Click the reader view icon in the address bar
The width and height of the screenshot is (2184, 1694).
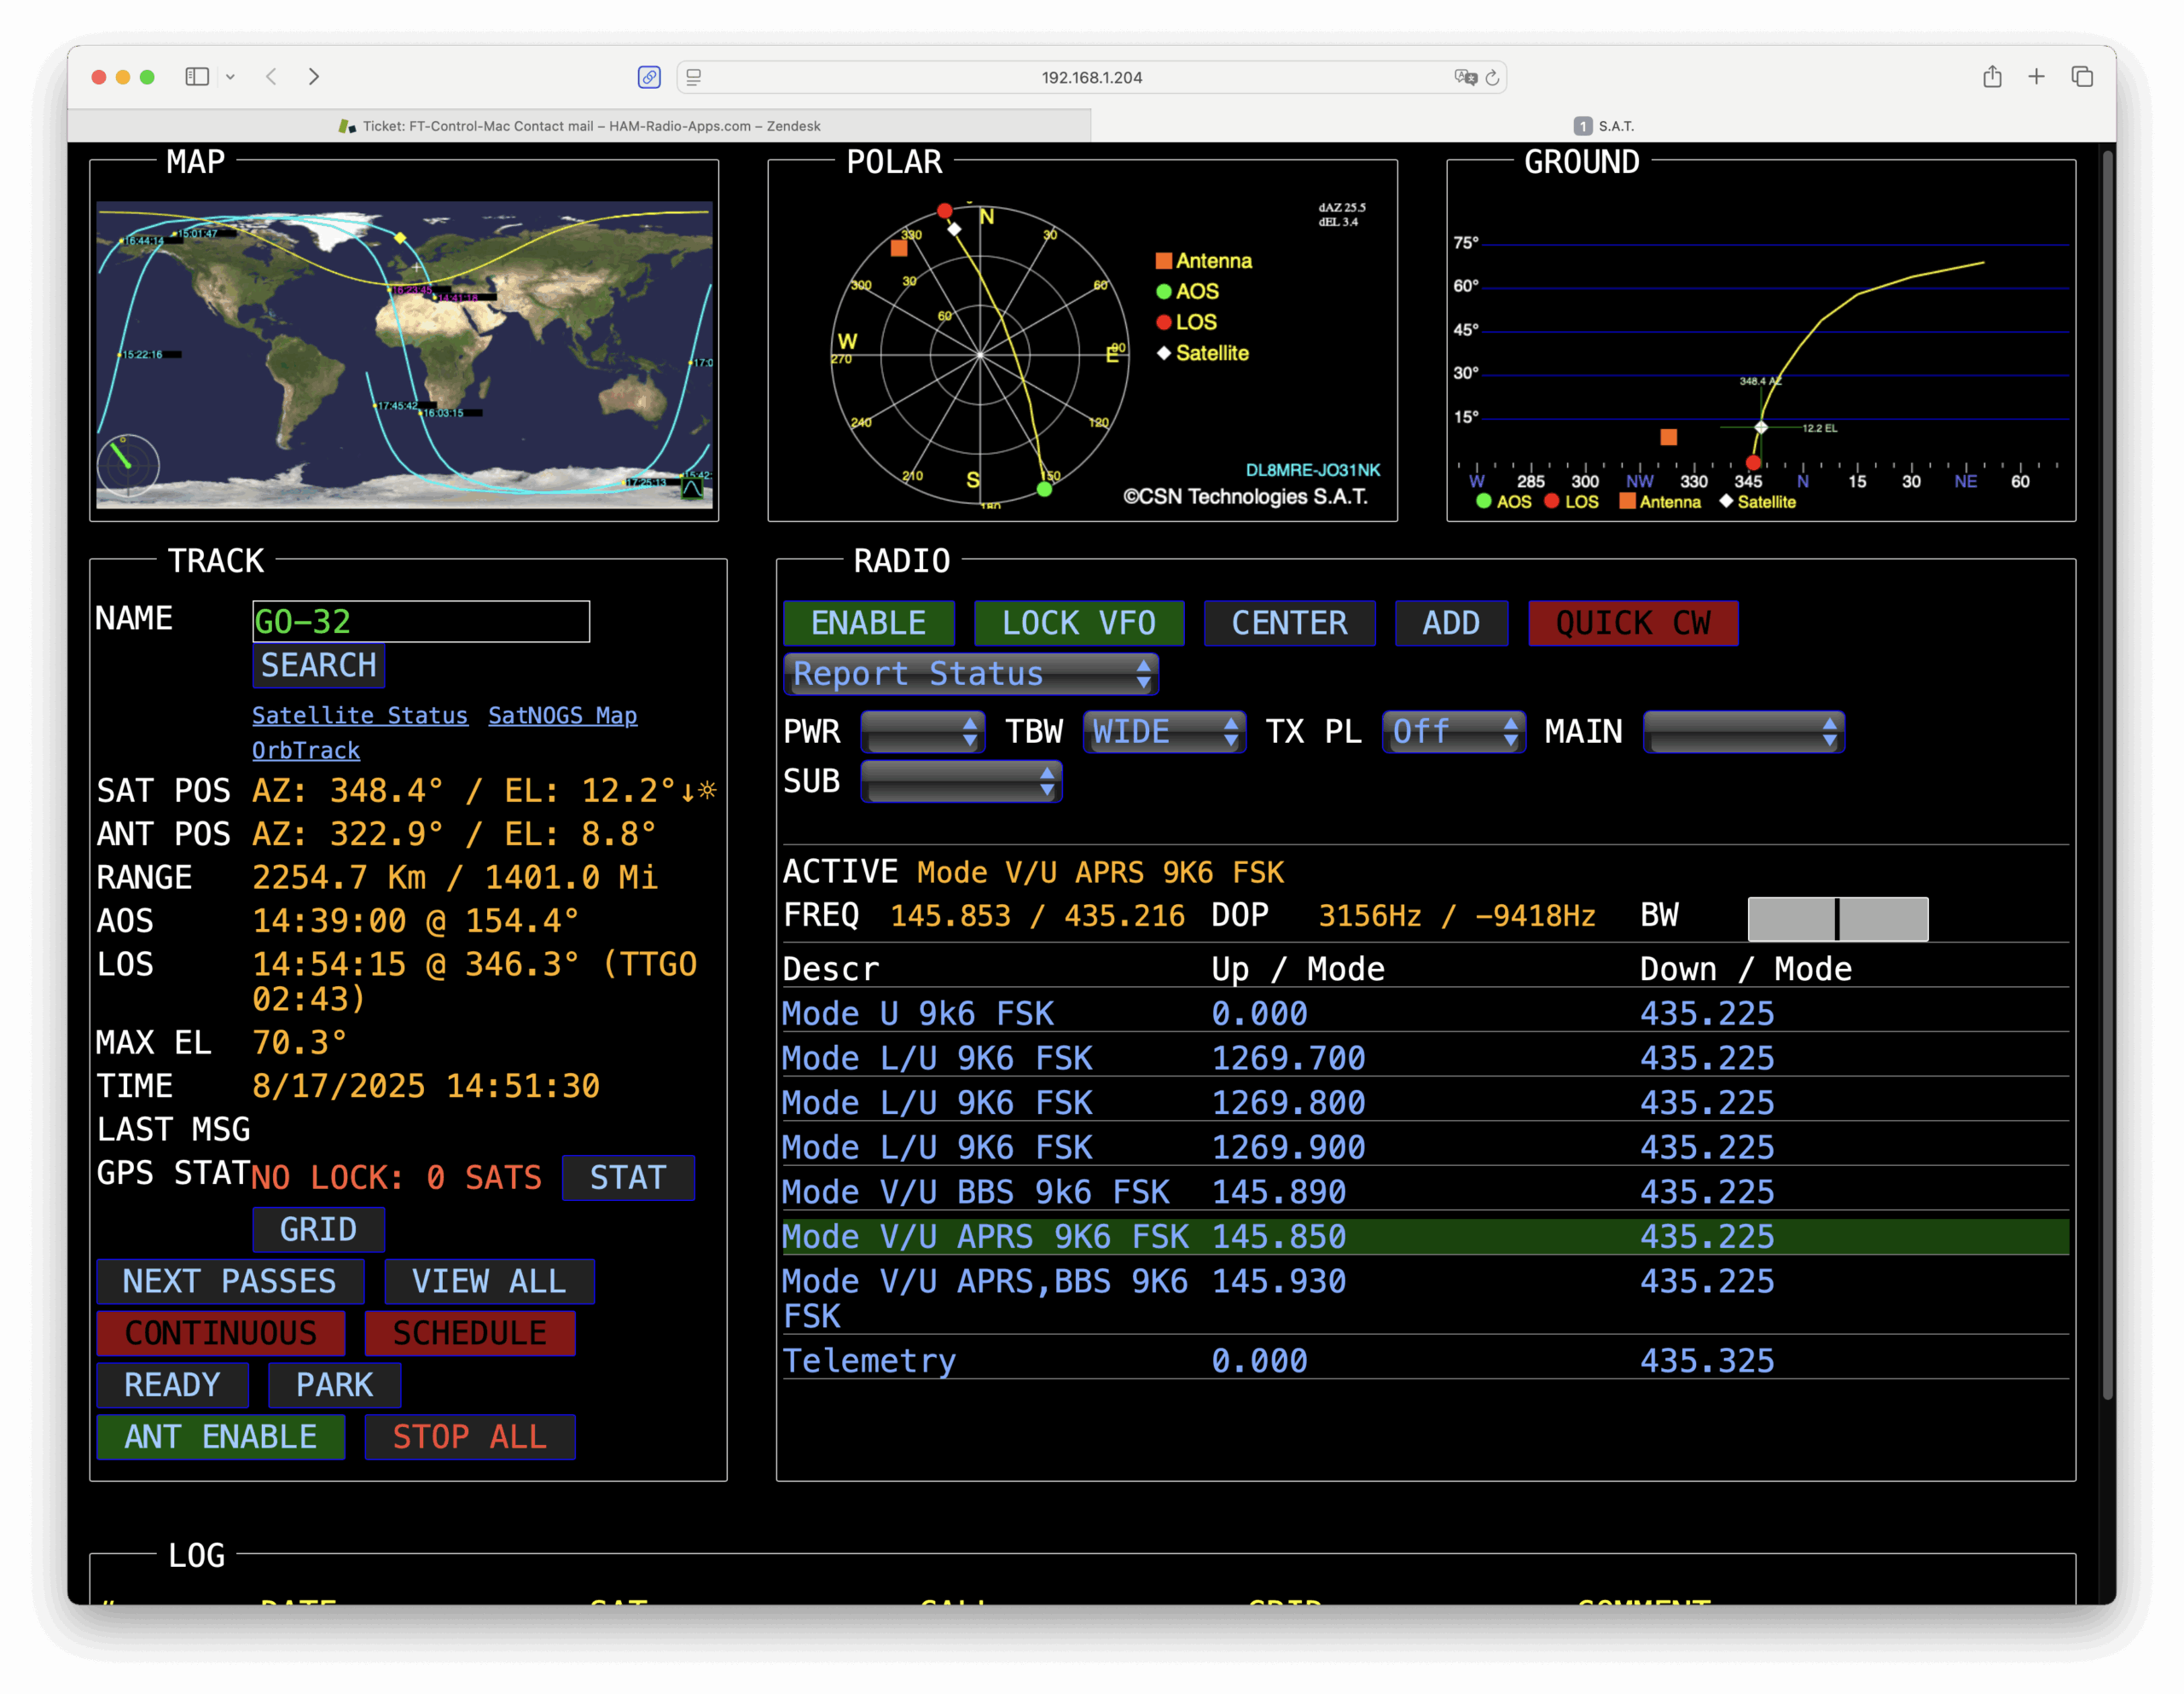click(694, 77)
